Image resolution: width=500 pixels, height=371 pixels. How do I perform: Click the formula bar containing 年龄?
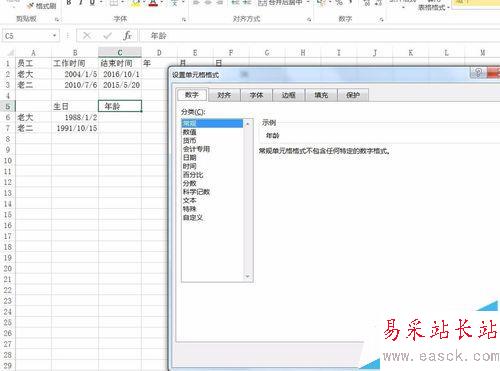[x=320, y=36]
